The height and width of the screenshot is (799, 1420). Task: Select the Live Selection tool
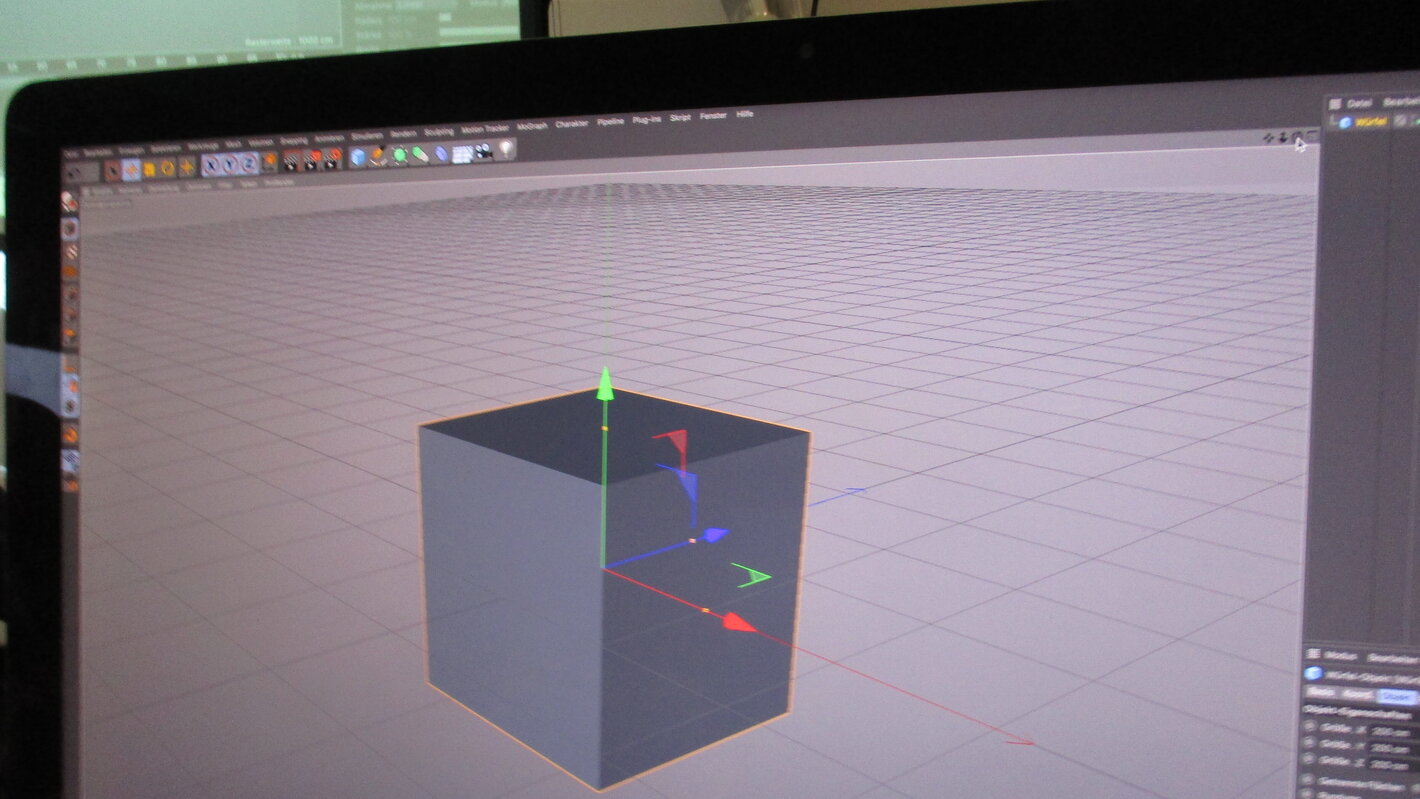pyautogui.click(x=112, y=169)
